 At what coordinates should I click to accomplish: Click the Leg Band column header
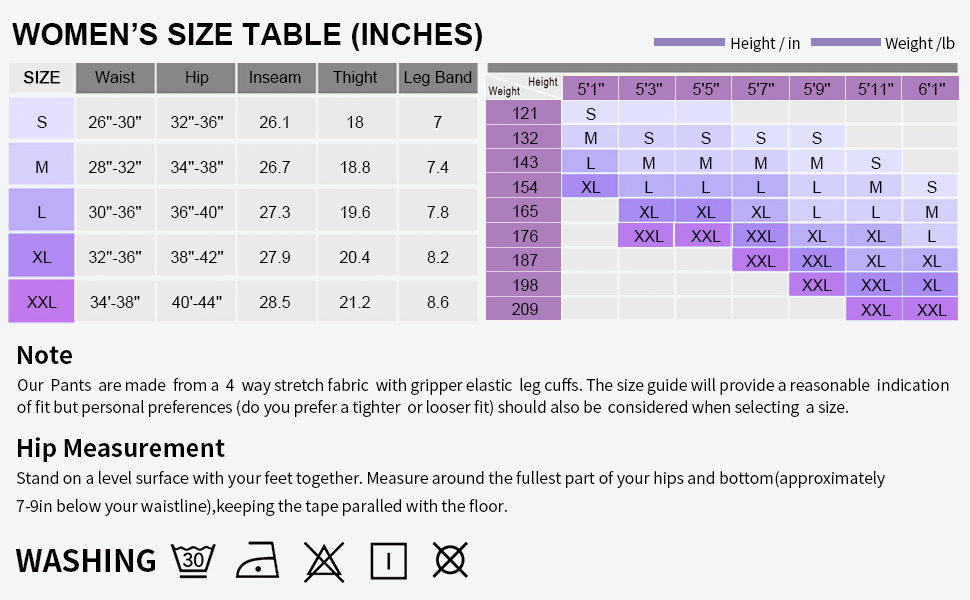coord(437,78)
